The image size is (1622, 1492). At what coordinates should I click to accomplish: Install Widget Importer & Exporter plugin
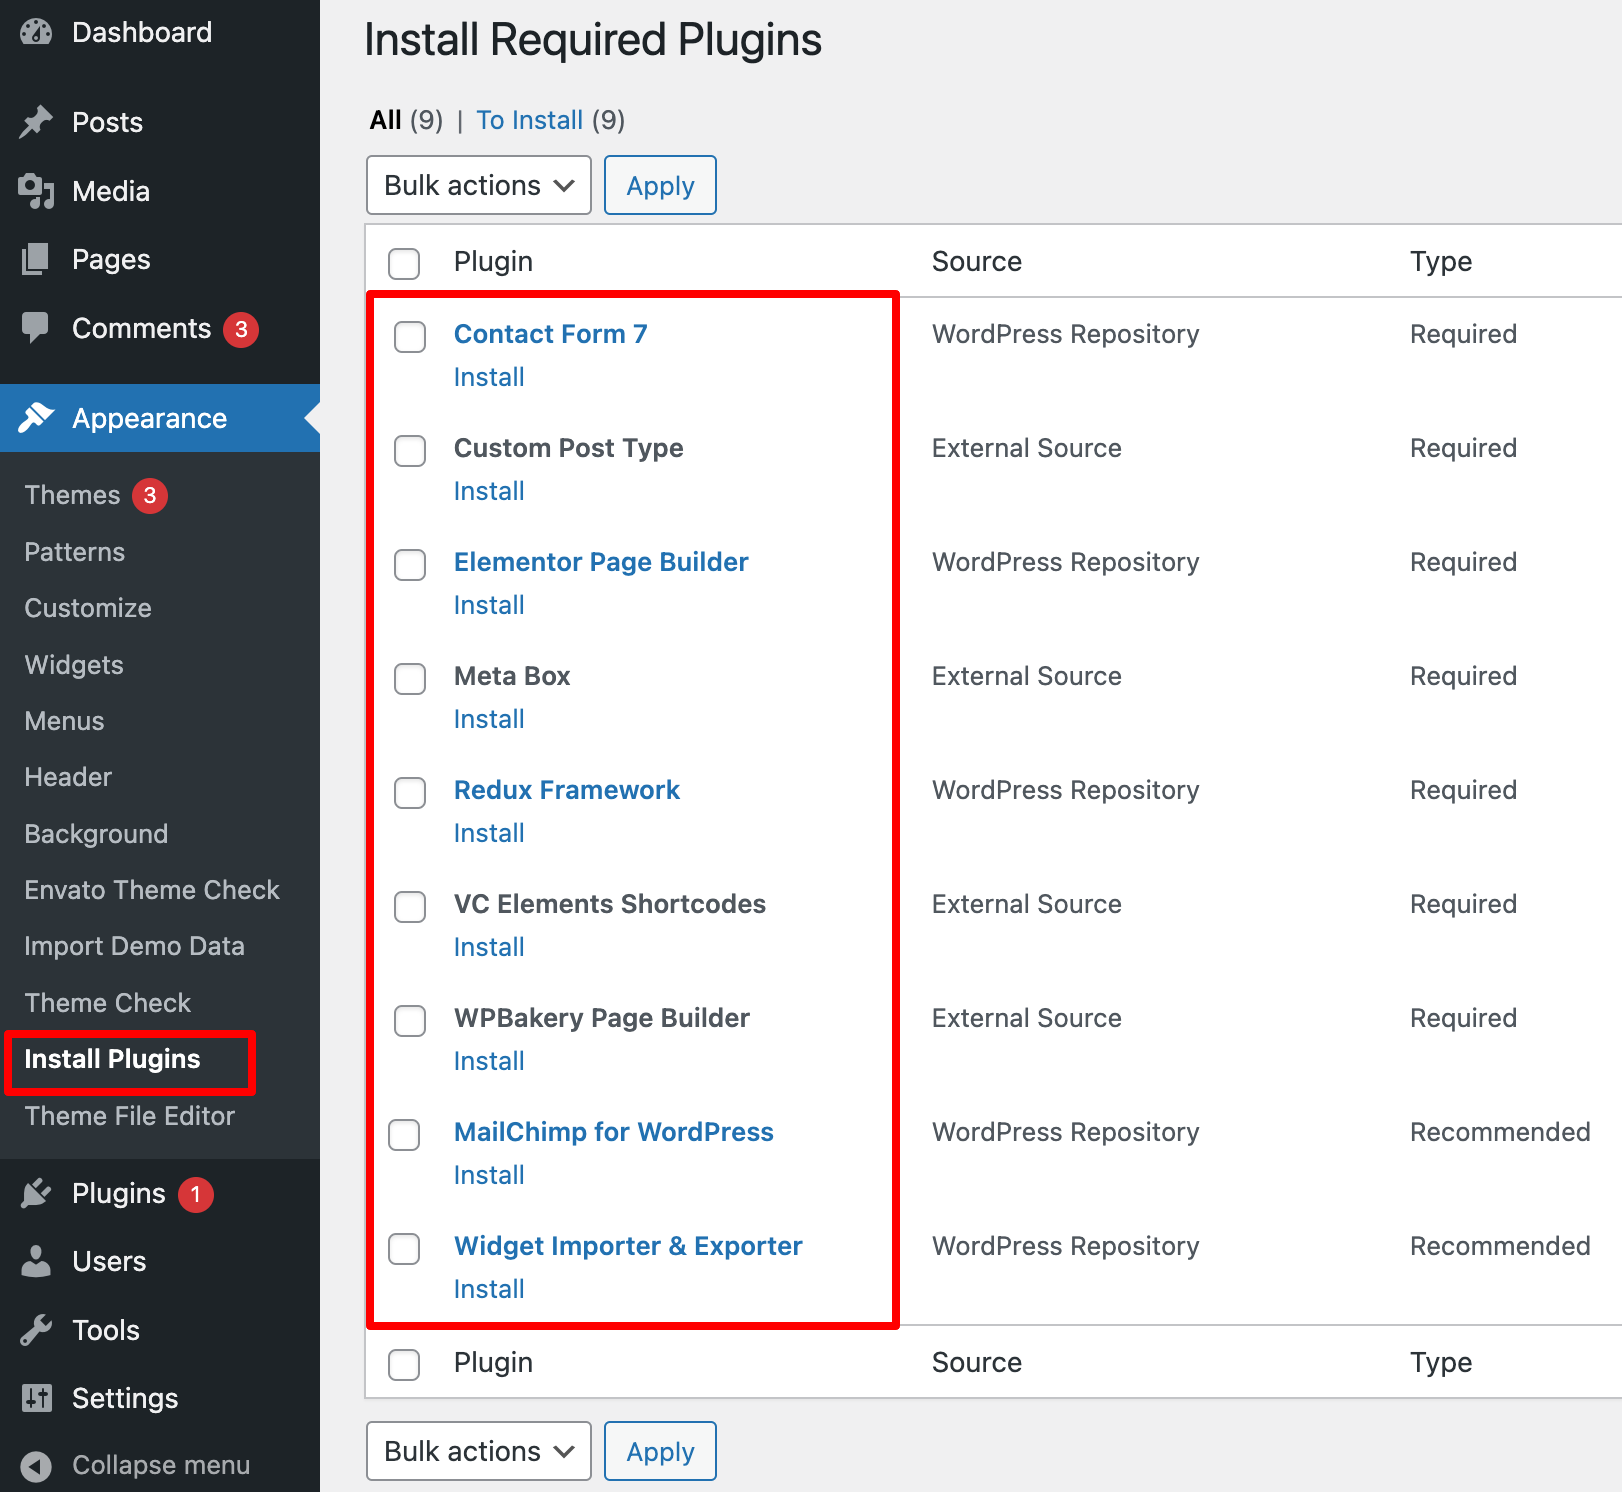pos(489,1289)
